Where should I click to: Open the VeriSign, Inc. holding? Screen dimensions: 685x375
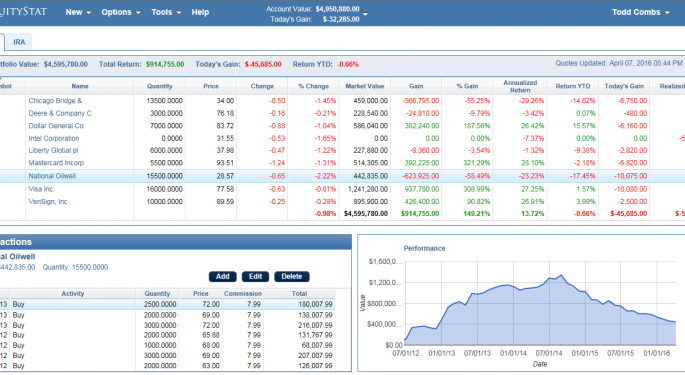(x=49, y=201)
